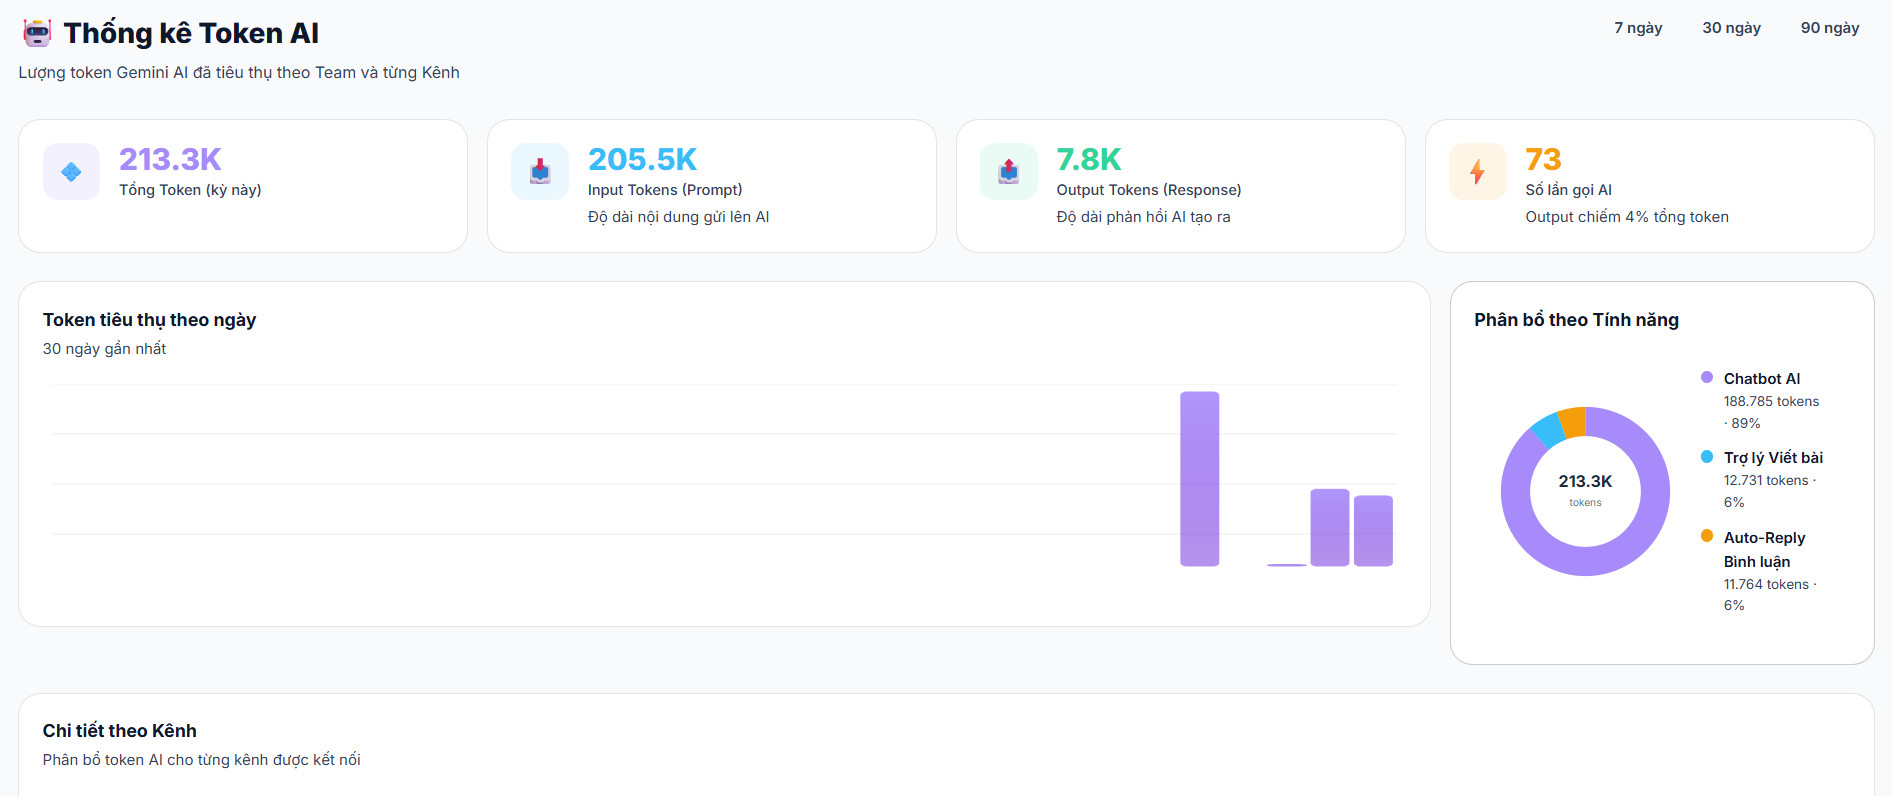Click the rightmost bar in the token chart
This screenshot has height=796, width=1892.
1373,531
